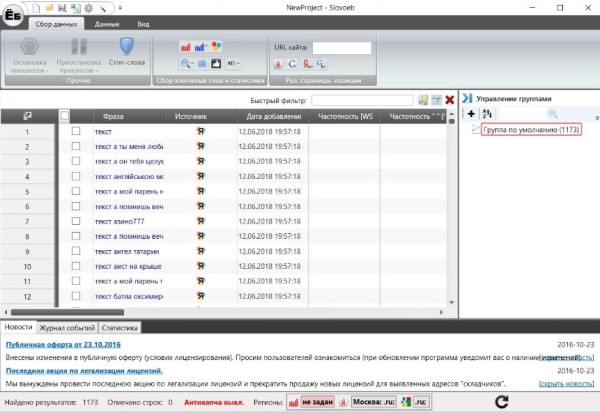600x413 pixels.
Task: Click the Антикапча выкл. status text
Action: click(214, 402)
